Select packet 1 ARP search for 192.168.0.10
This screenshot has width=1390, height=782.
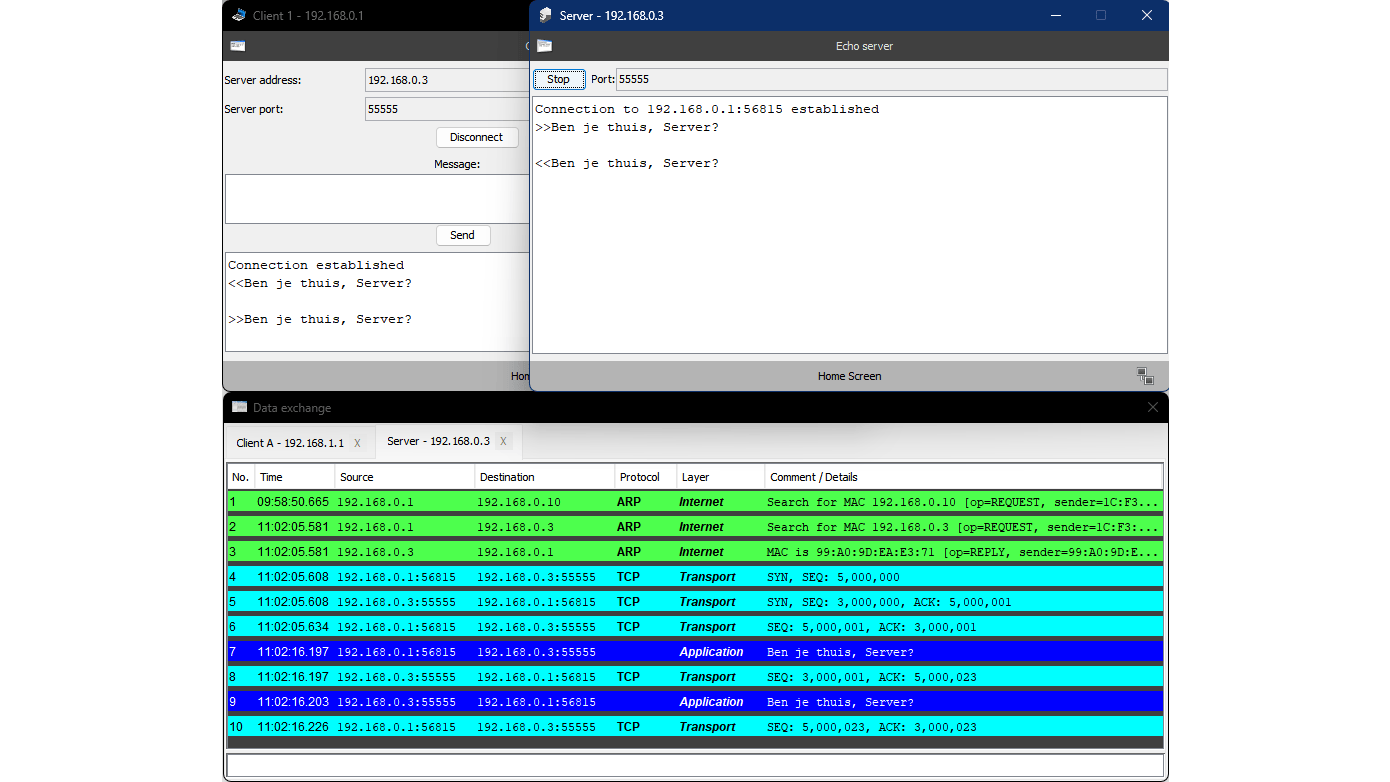coord(695,502)
